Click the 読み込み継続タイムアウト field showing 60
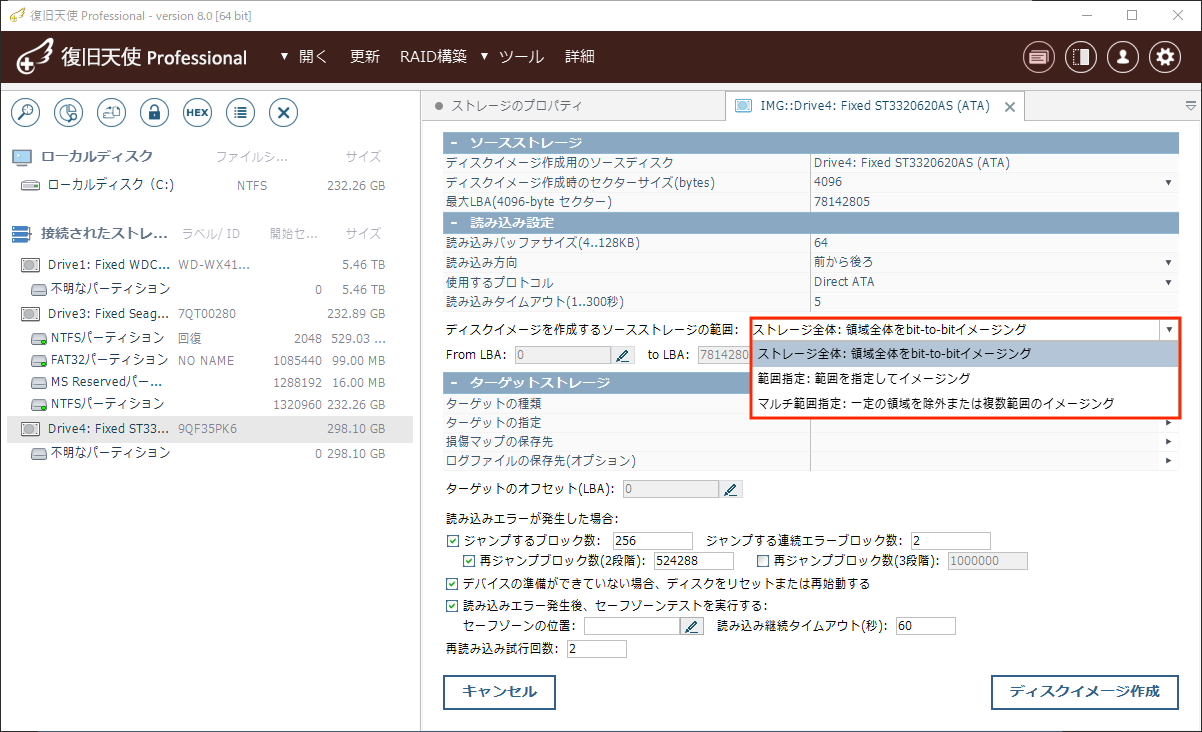The image size is (1202, 732). point(926,626)
